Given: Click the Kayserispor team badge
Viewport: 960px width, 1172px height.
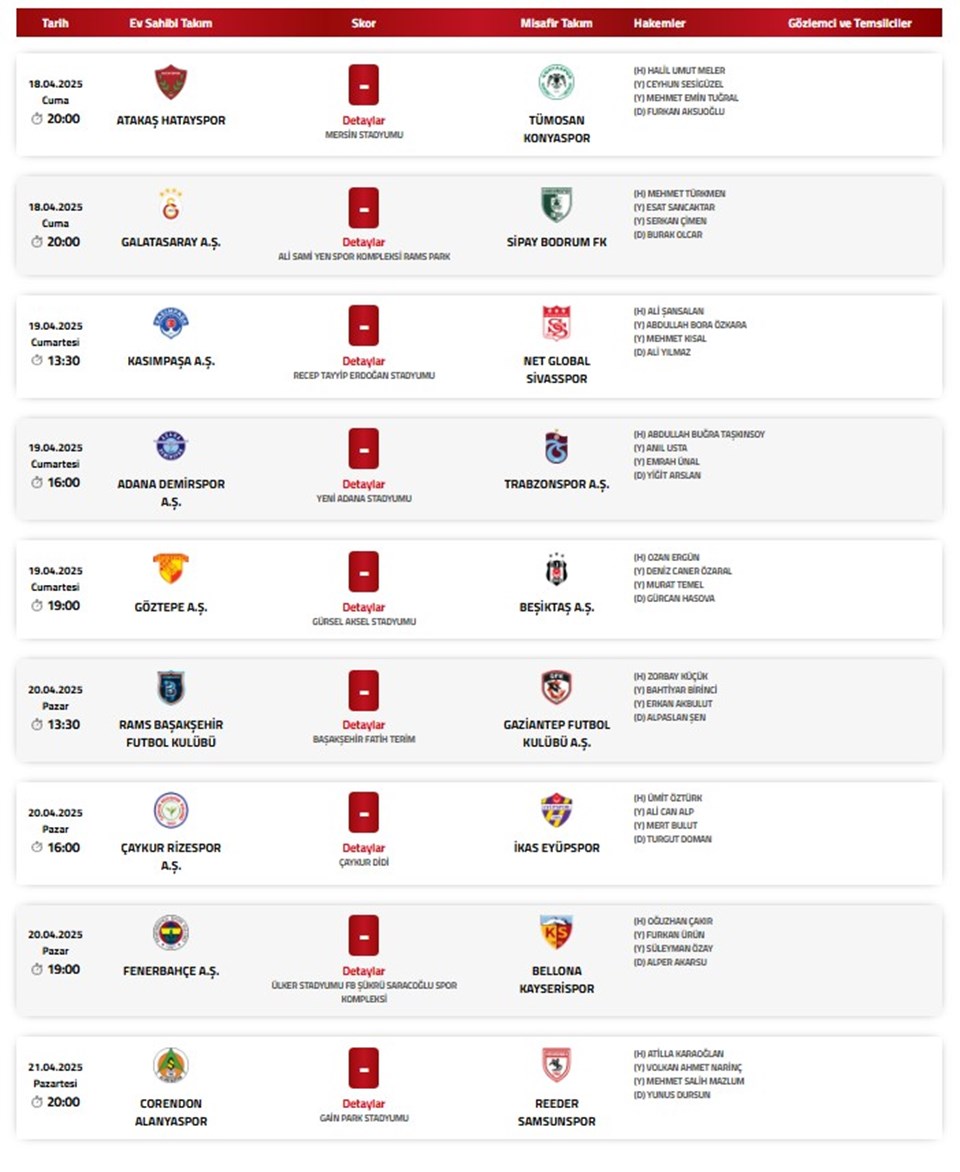Looking at the screenshot, I should point(556,932).
